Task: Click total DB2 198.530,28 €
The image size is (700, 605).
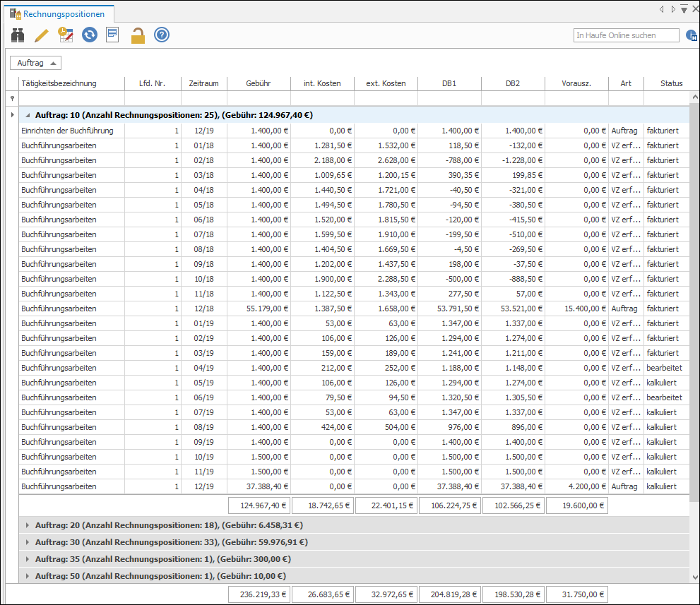Action: click(x=513, y=595)
